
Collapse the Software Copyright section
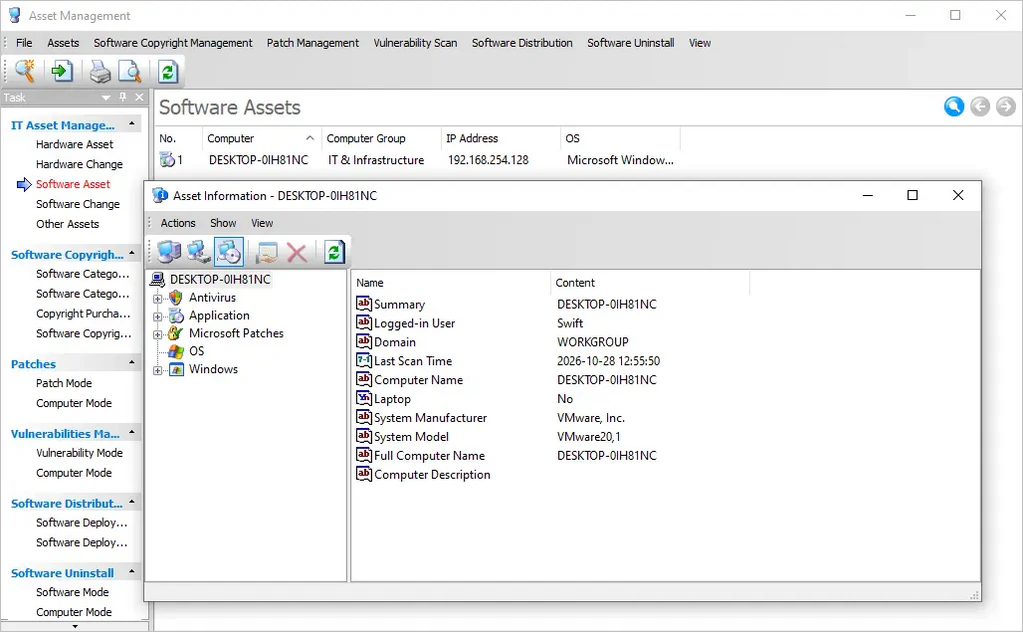click(x=132, y=253)
